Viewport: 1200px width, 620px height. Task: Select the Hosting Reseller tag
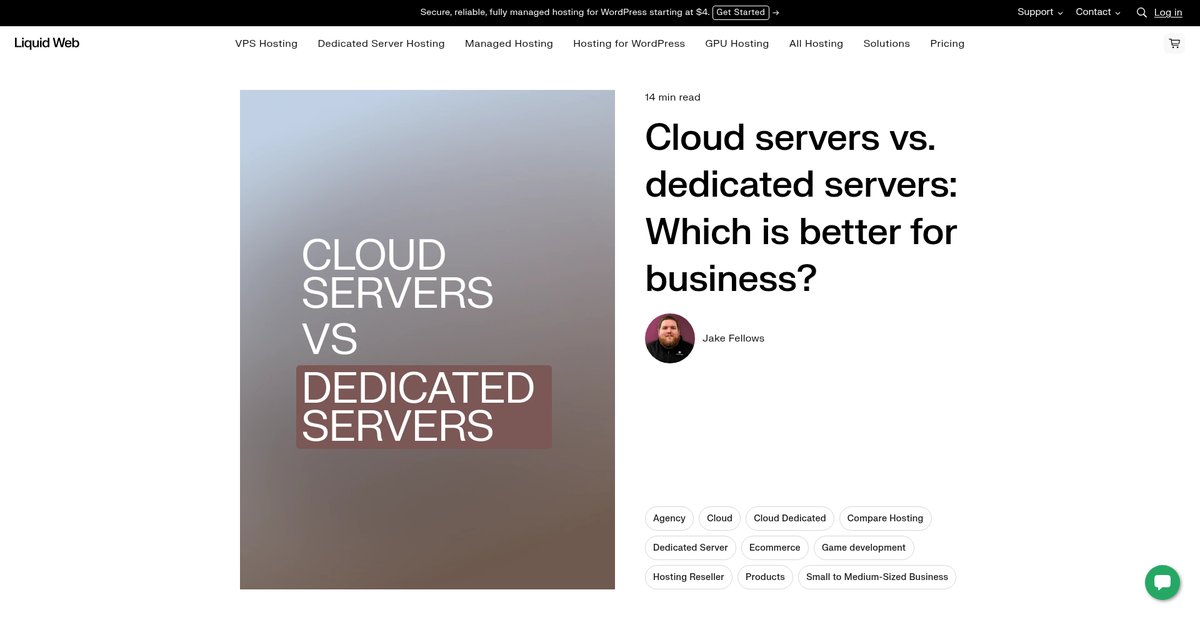(689, 577)
